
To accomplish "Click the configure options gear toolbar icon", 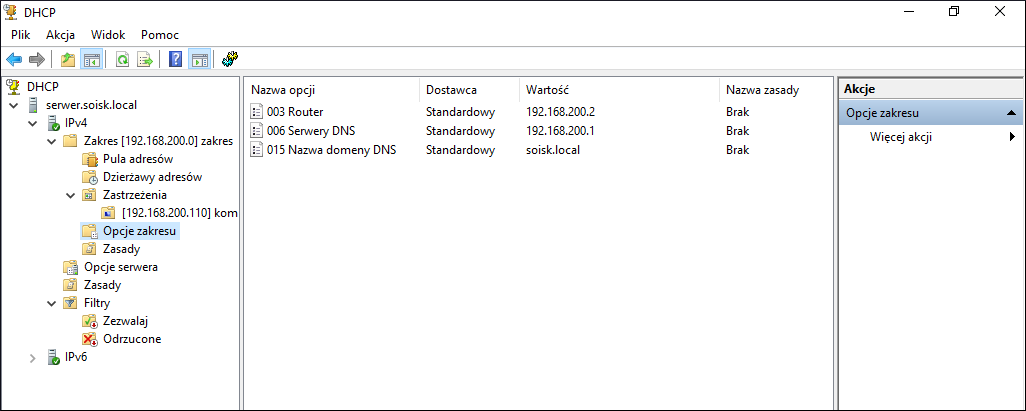I will tap(230, 60).
